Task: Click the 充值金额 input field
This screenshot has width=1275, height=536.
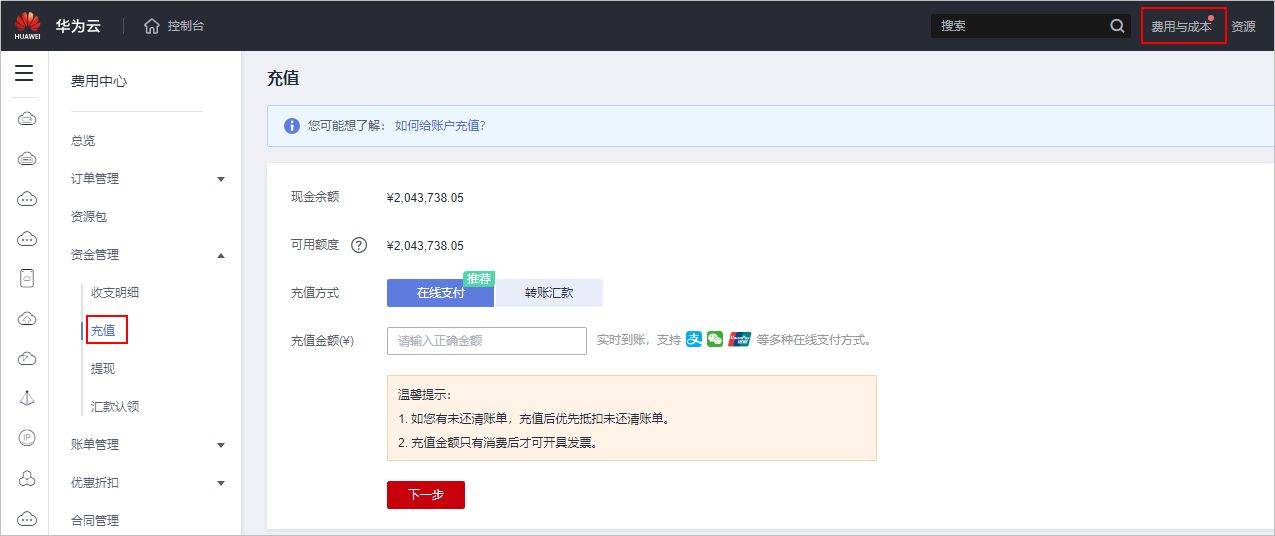Action: click(x=487, y=340)
